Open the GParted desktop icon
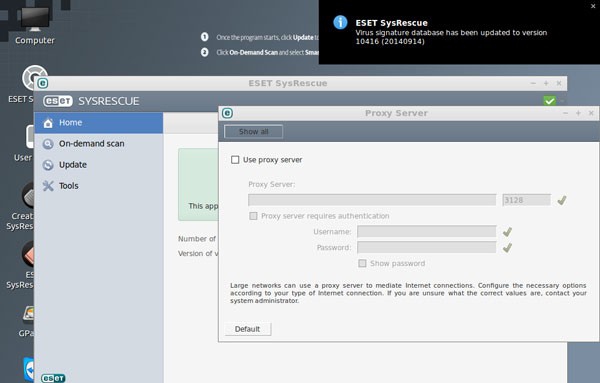This screenshot has height=383, width=600. (26, 321)
